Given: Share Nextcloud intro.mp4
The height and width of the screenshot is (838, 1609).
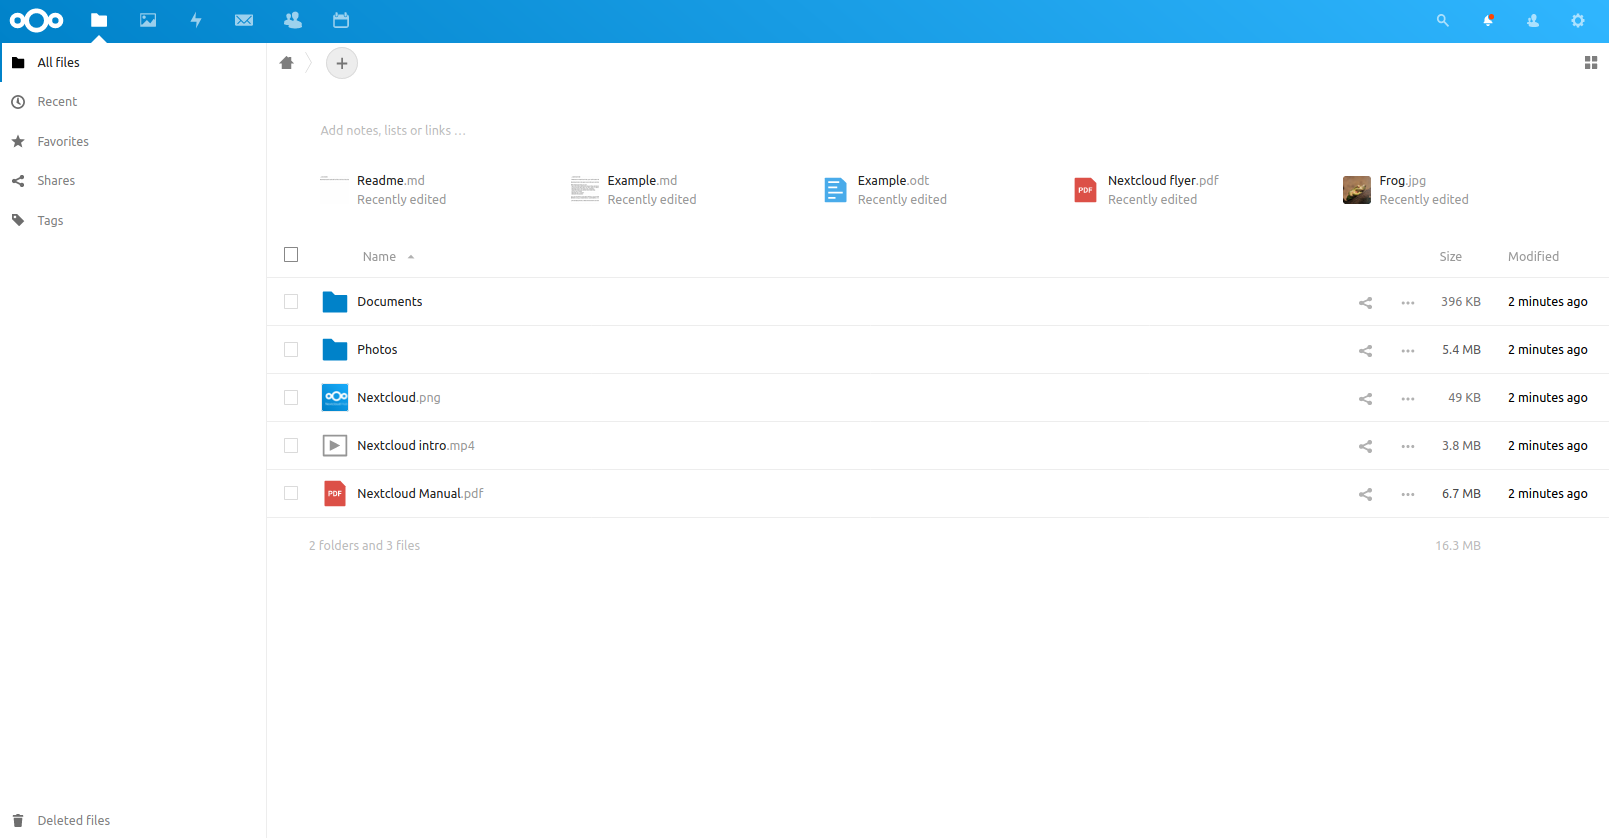Looking at the screenshot, I should 1365,446.
